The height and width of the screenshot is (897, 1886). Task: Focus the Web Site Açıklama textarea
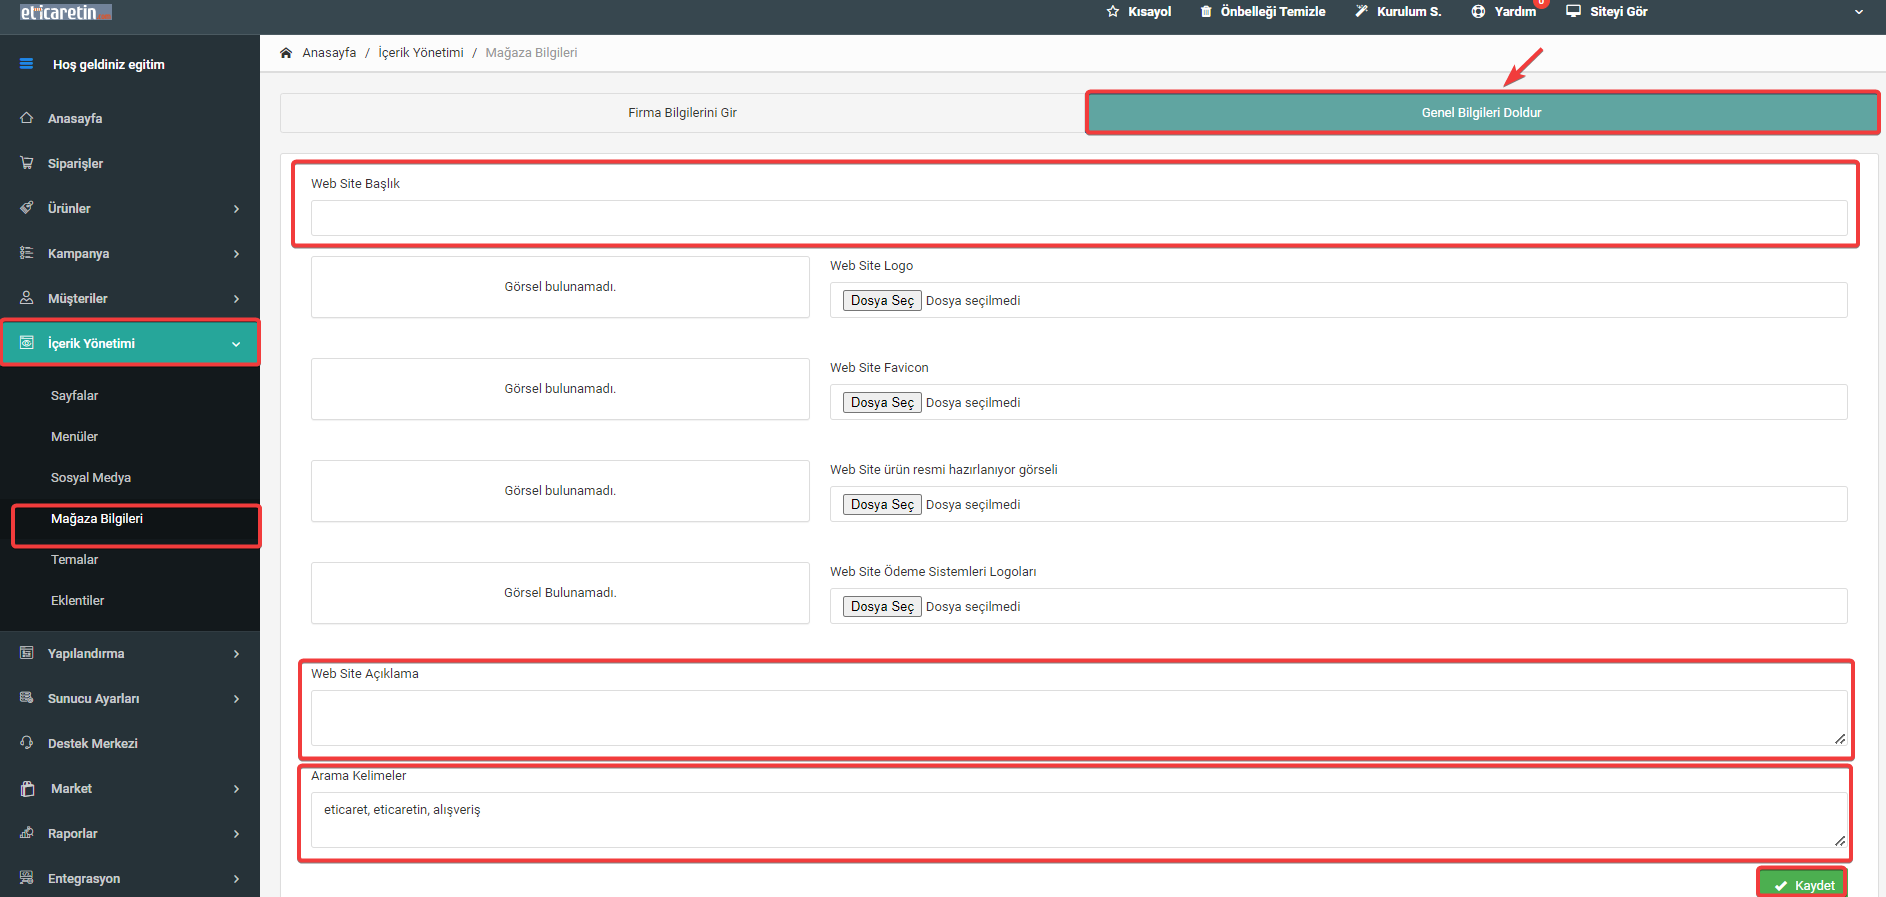pos(1079,718)
